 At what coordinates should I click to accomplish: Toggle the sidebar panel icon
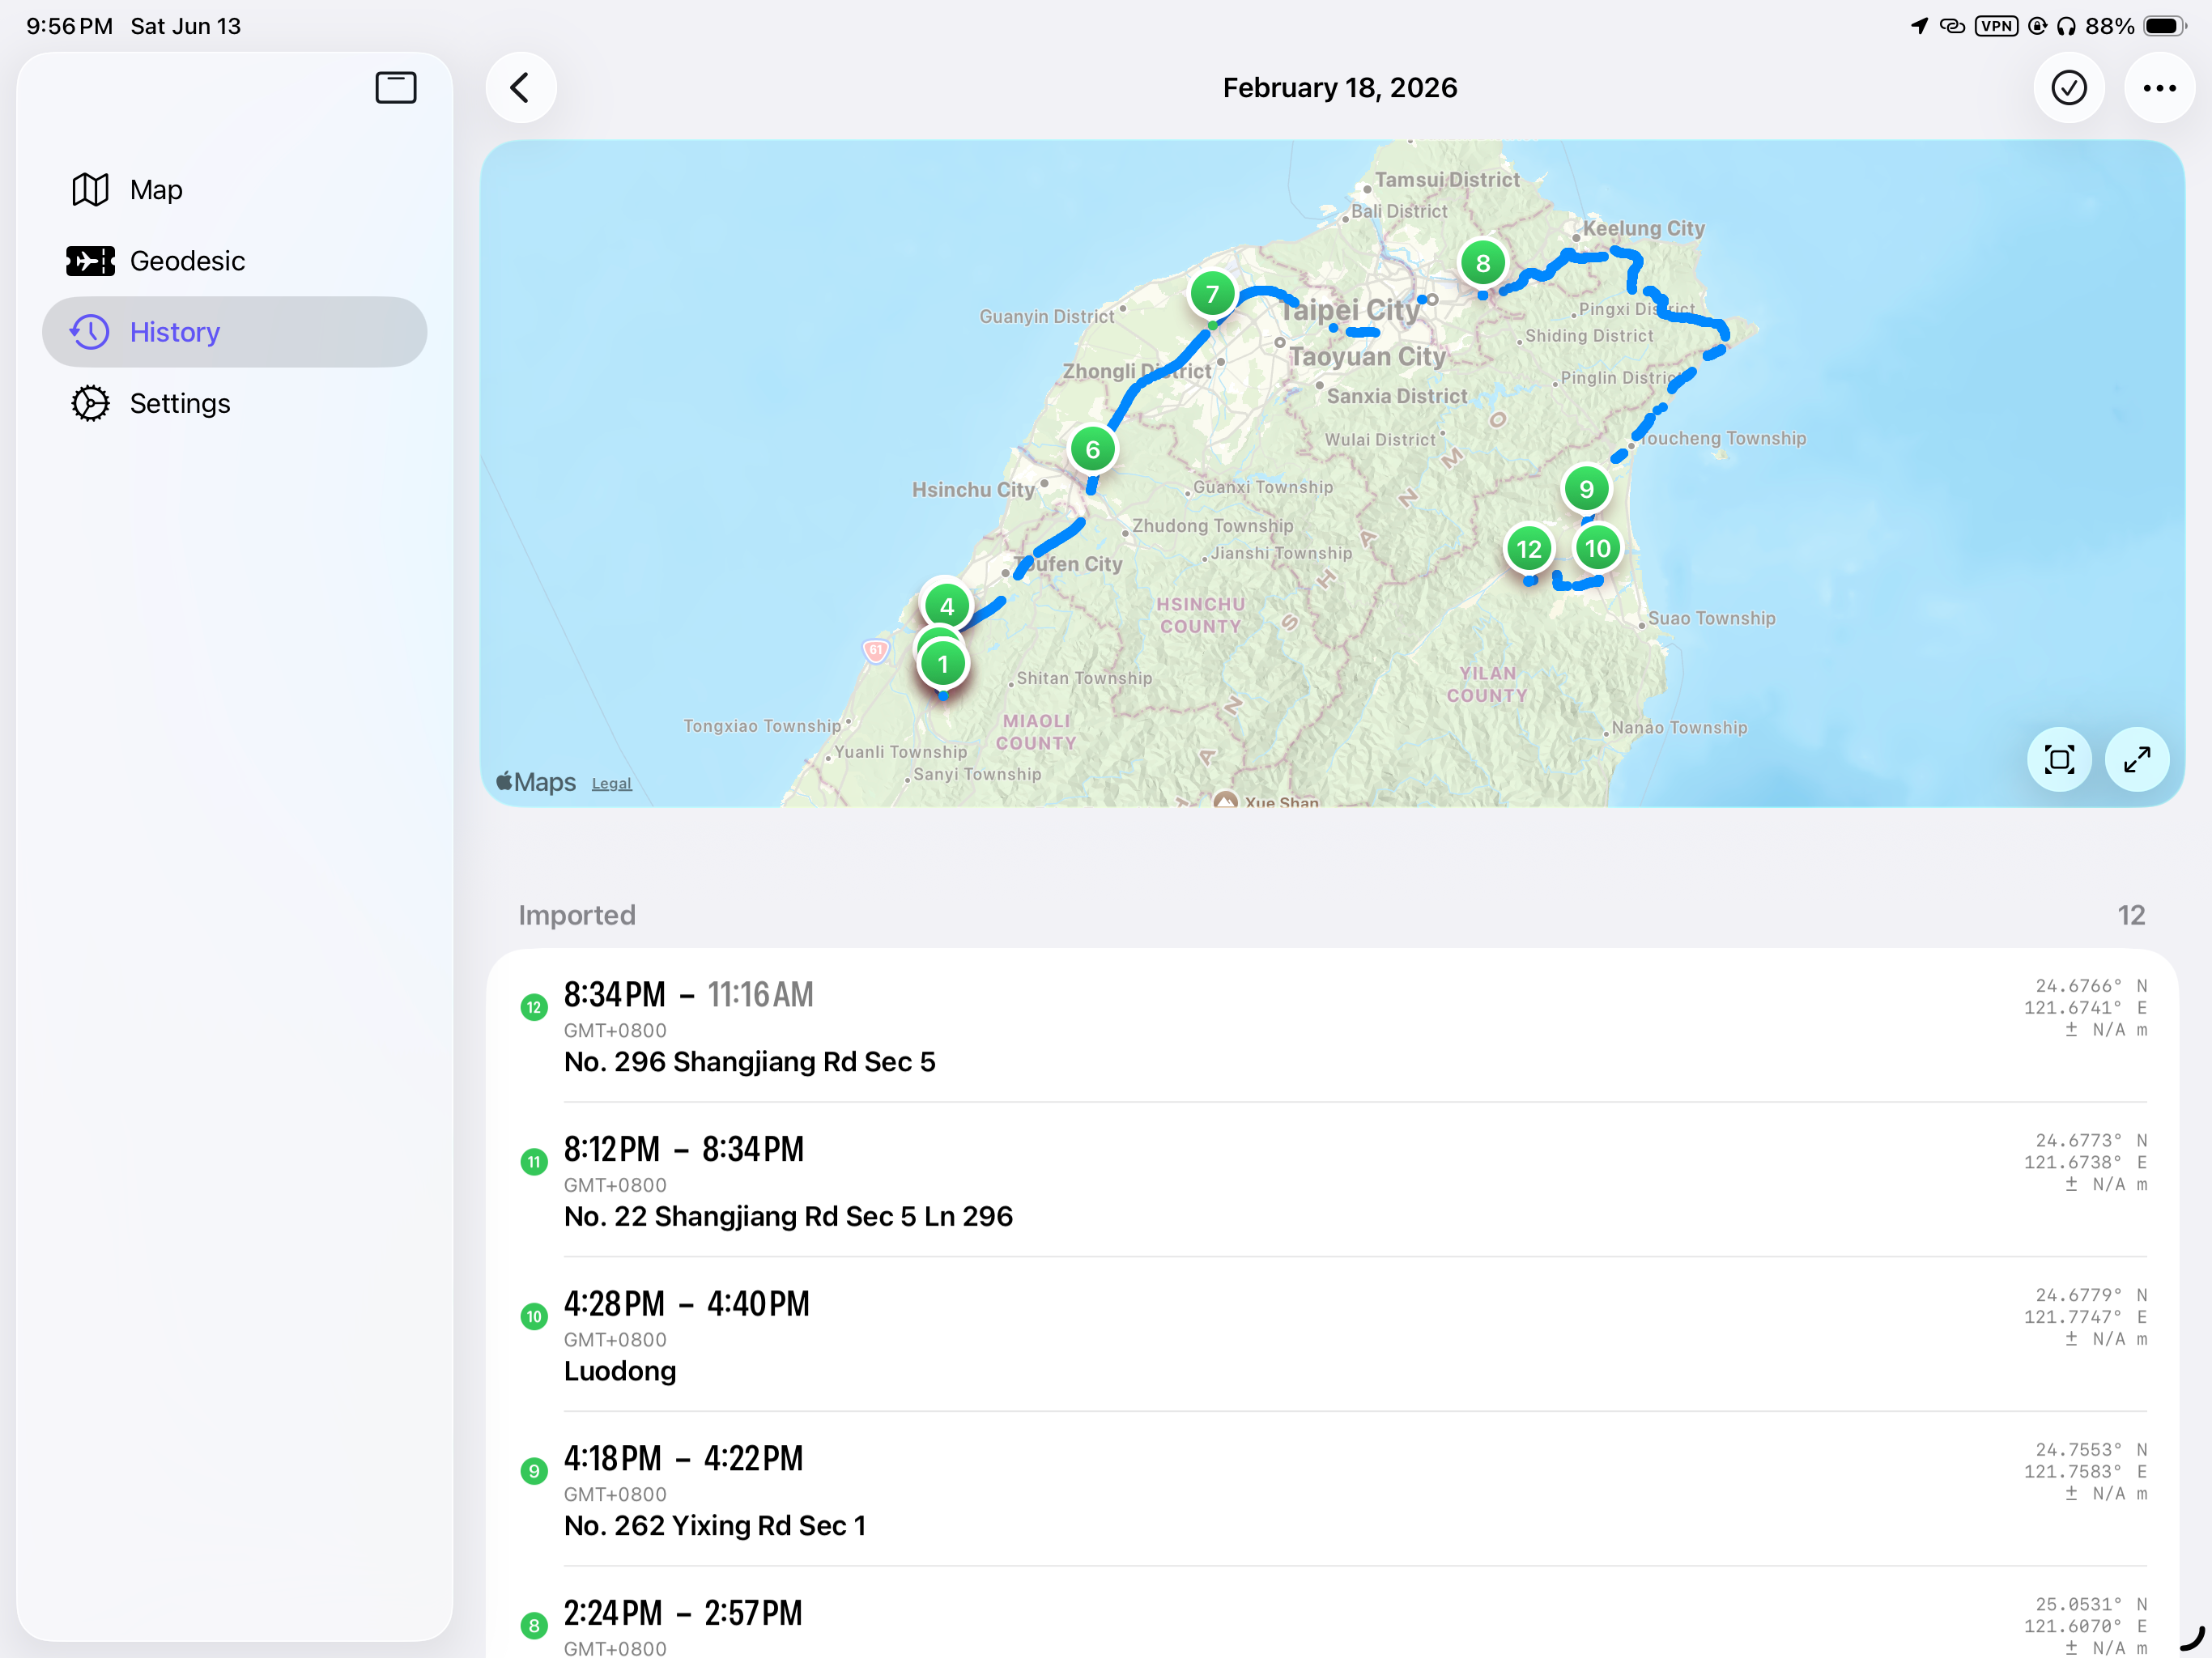coord(396,88)
